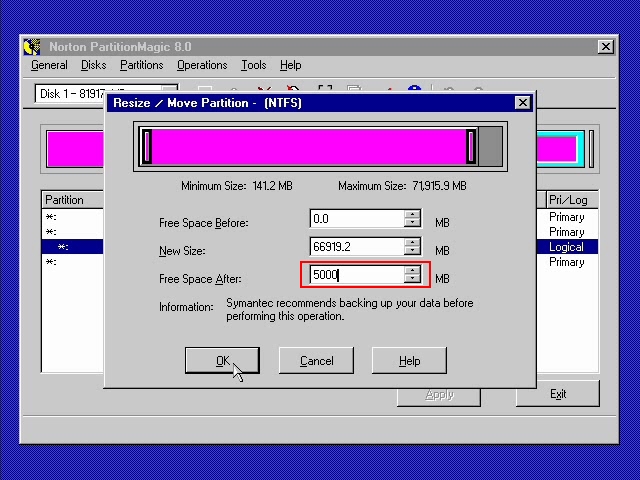Increase Free Space After with up arrow

point(412,270)
